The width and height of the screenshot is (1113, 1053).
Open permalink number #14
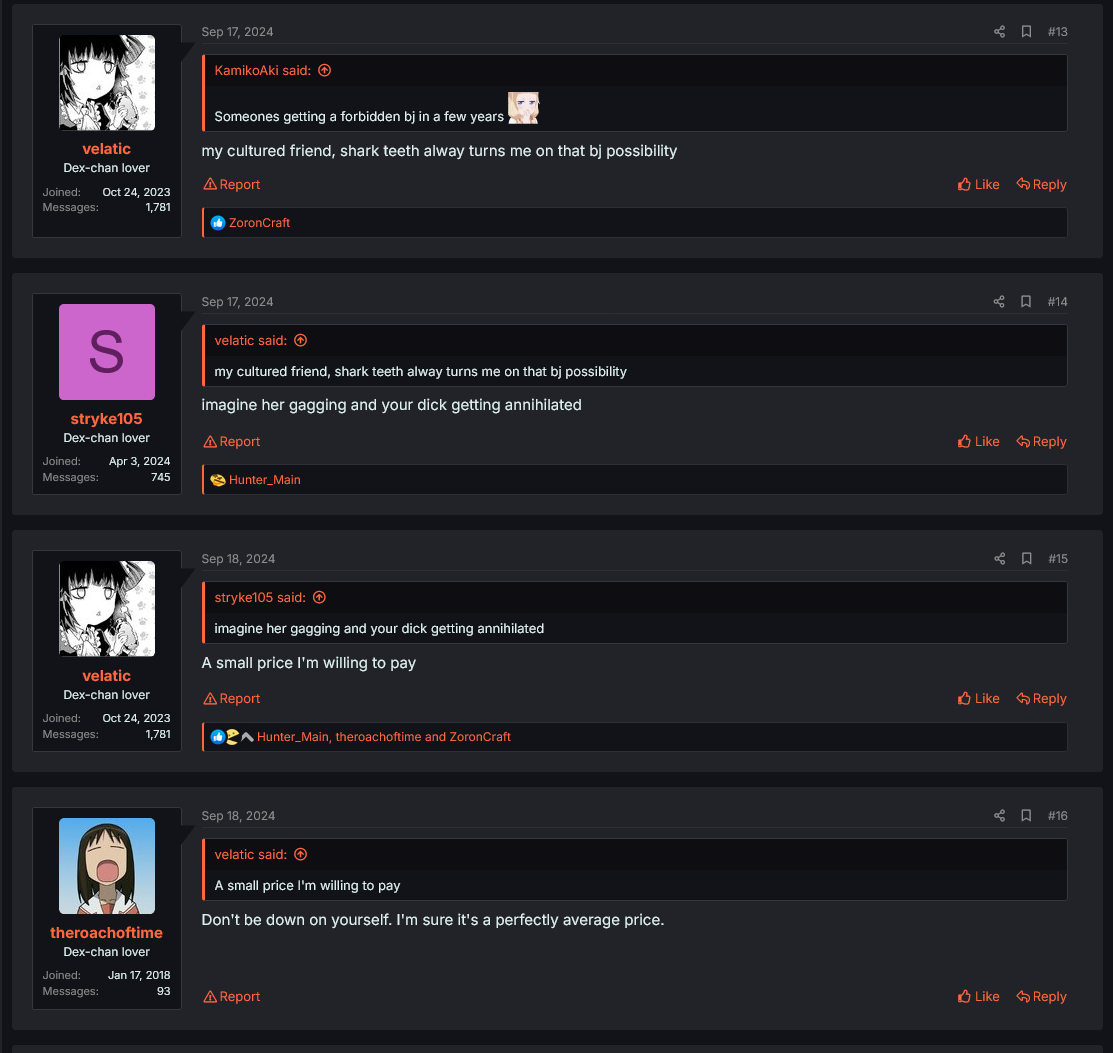[x=1057, y=302]
